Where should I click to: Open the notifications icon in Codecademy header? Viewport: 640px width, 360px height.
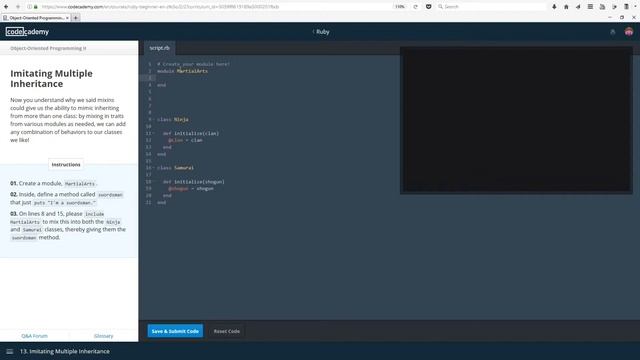coord(613,32)
